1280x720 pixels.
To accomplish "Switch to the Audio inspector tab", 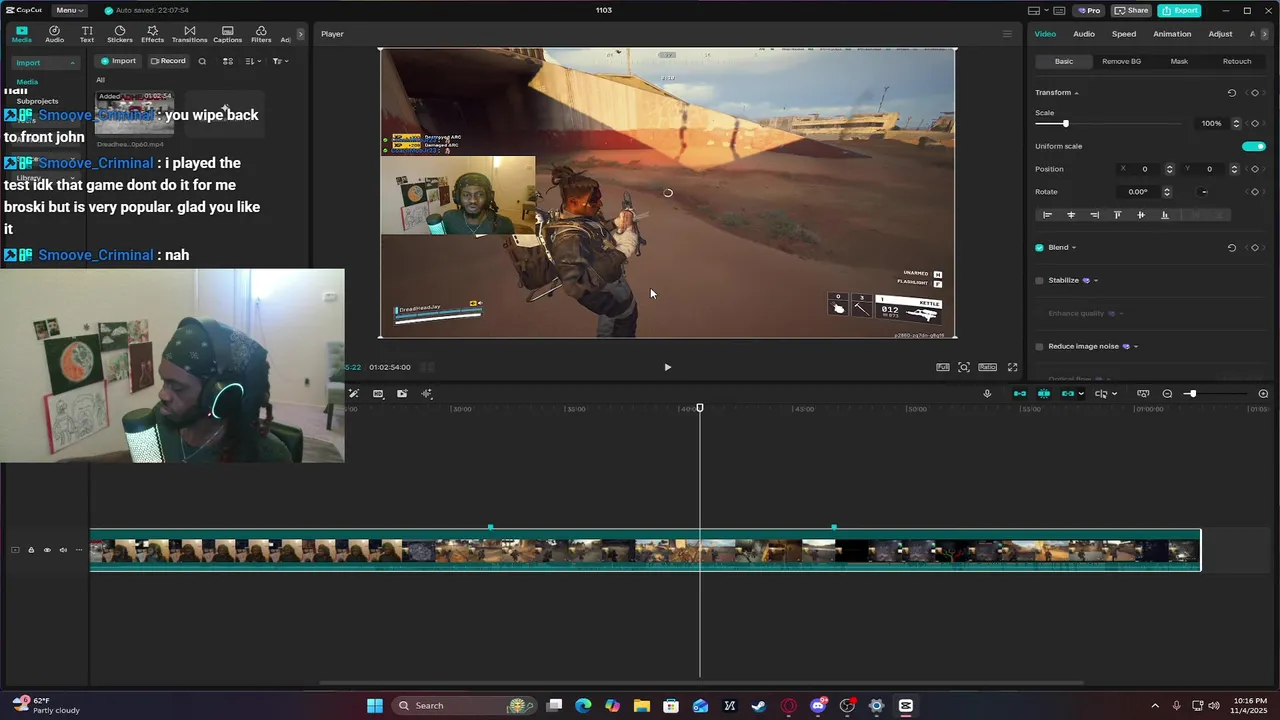I will (x=1084, y=34).
